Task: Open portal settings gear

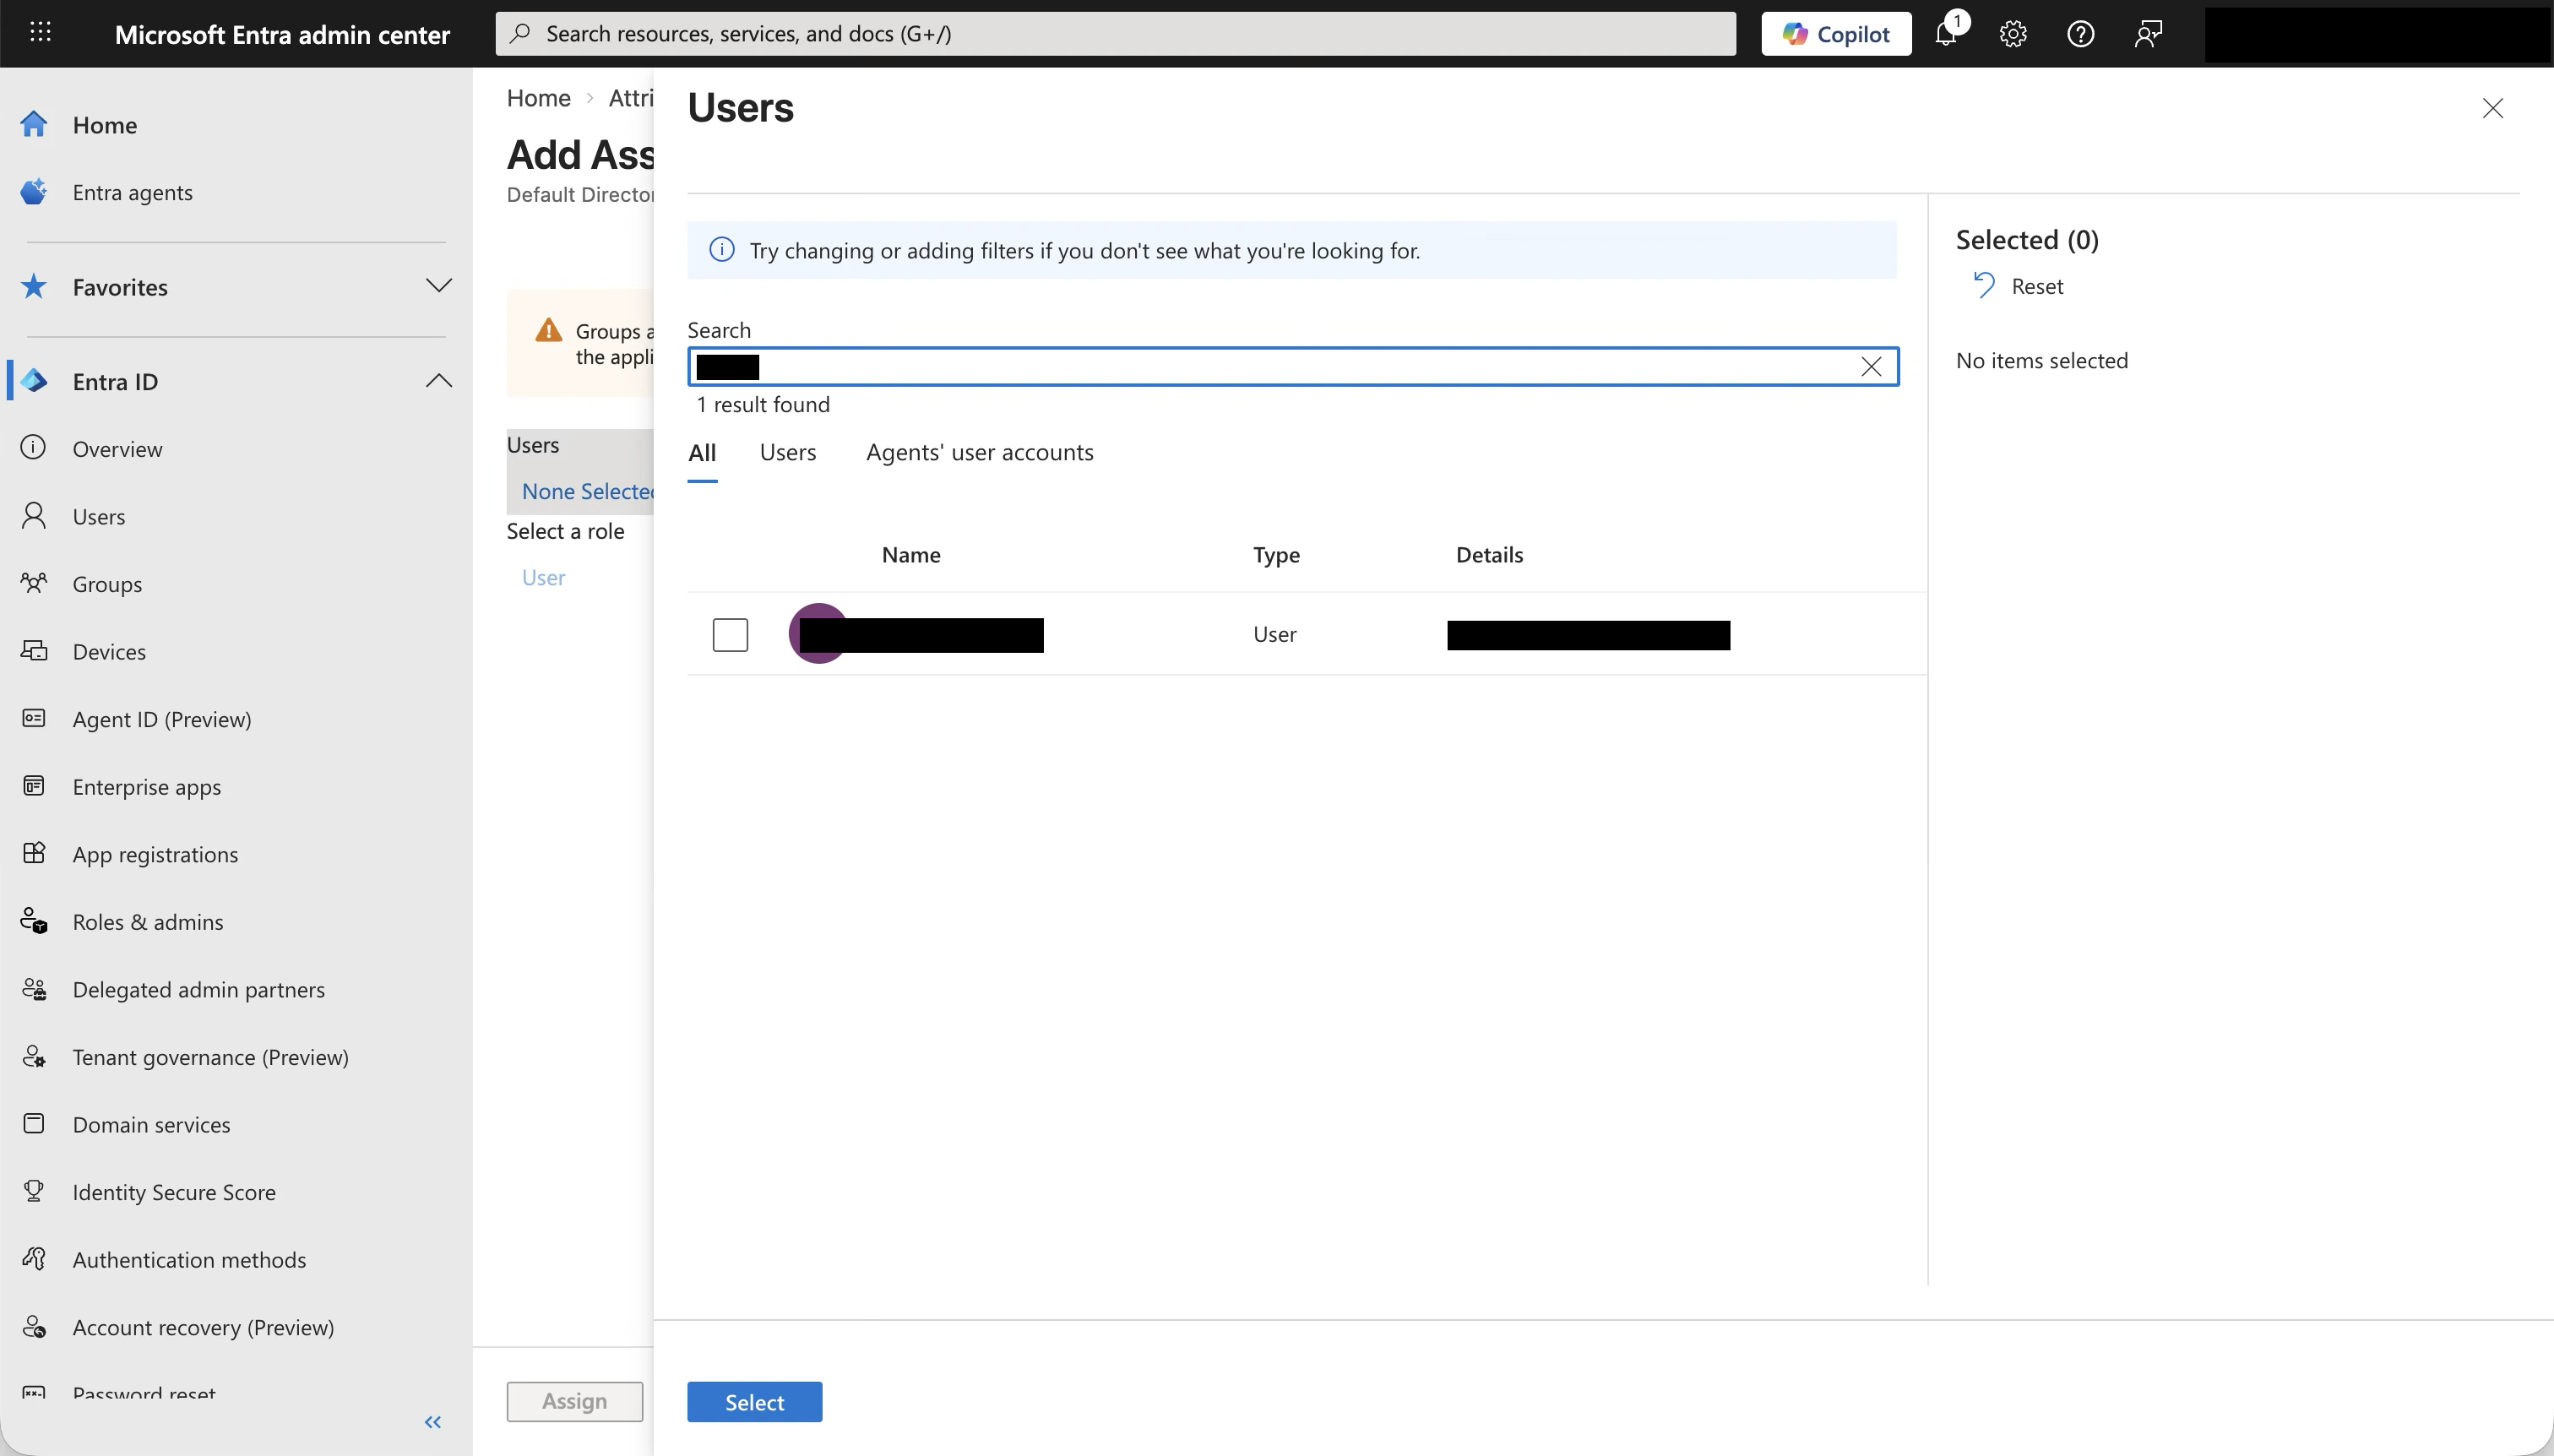Action: click(x=2013, y=34)
